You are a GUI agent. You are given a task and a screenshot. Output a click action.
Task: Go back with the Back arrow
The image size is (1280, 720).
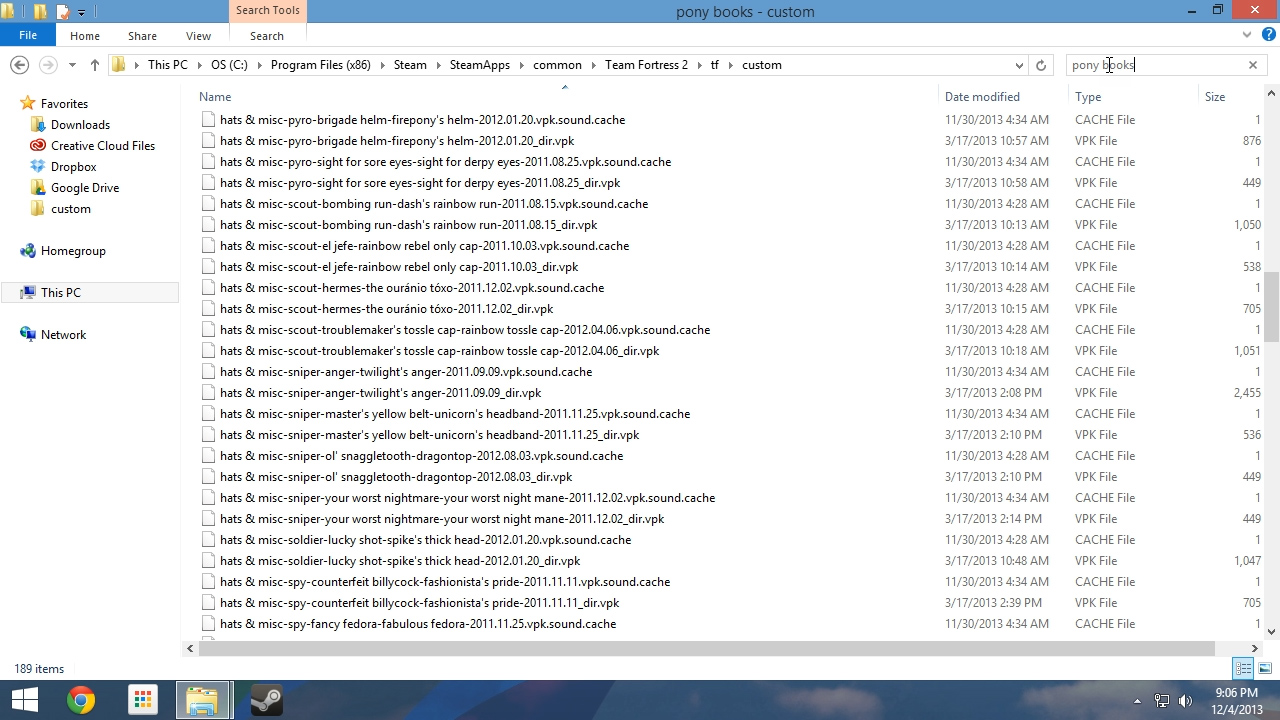pos(19,65)
